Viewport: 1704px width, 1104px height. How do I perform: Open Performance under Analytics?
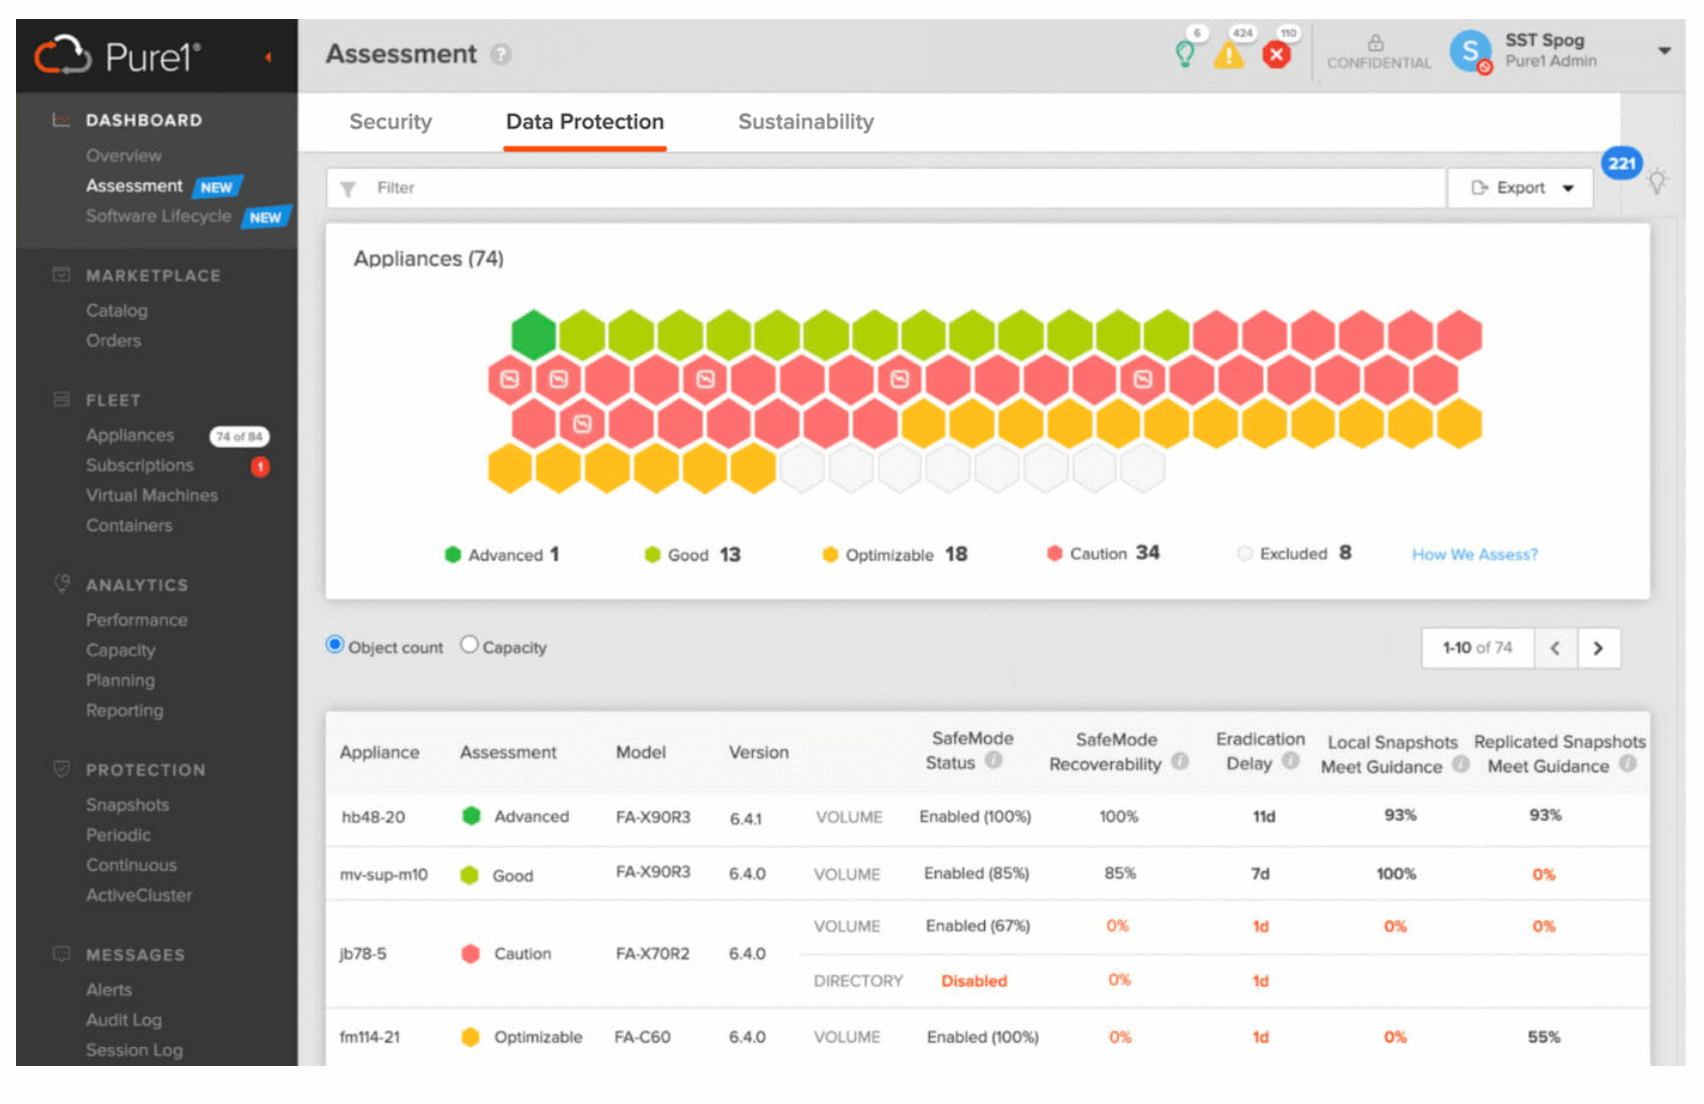(137, 620)
